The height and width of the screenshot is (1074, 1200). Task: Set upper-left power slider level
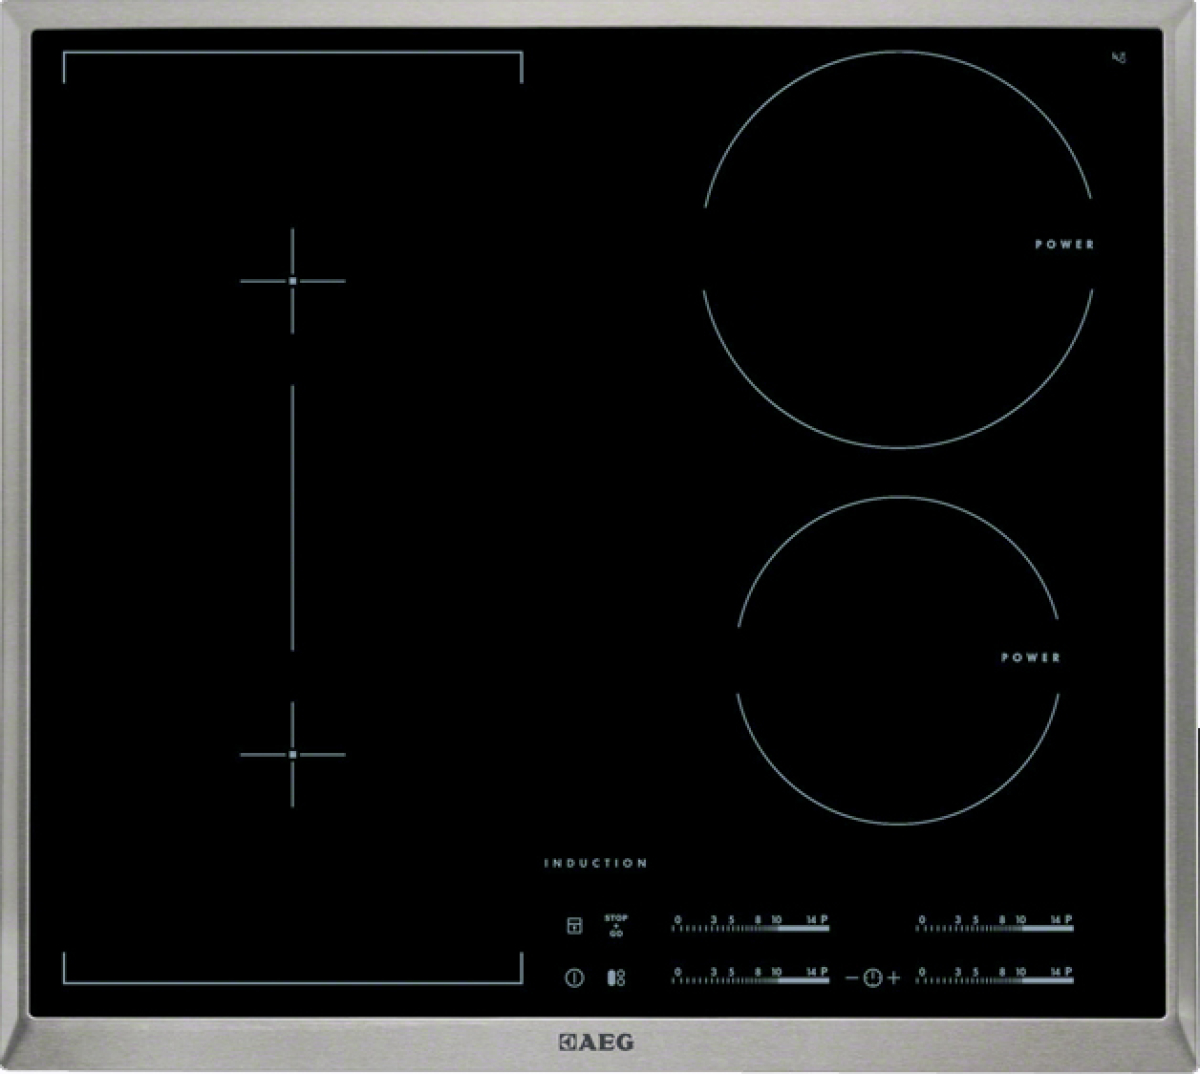point(750,924)
